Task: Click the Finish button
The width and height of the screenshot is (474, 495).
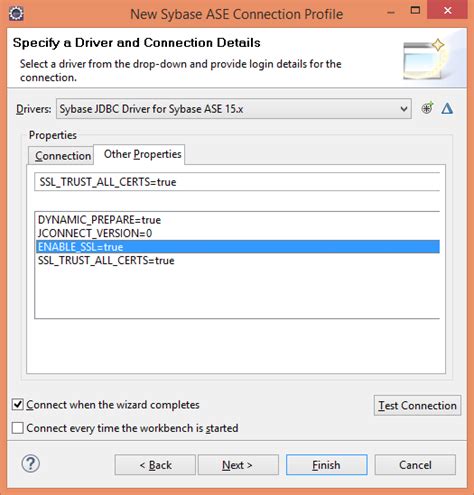Action: (x=327, y=465)
